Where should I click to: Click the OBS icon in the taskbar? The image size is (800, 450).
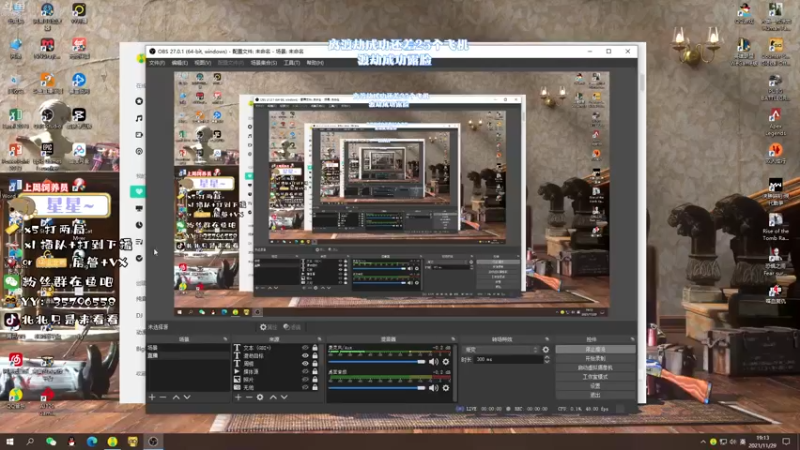pyautogui.click(x=153, y=441)
